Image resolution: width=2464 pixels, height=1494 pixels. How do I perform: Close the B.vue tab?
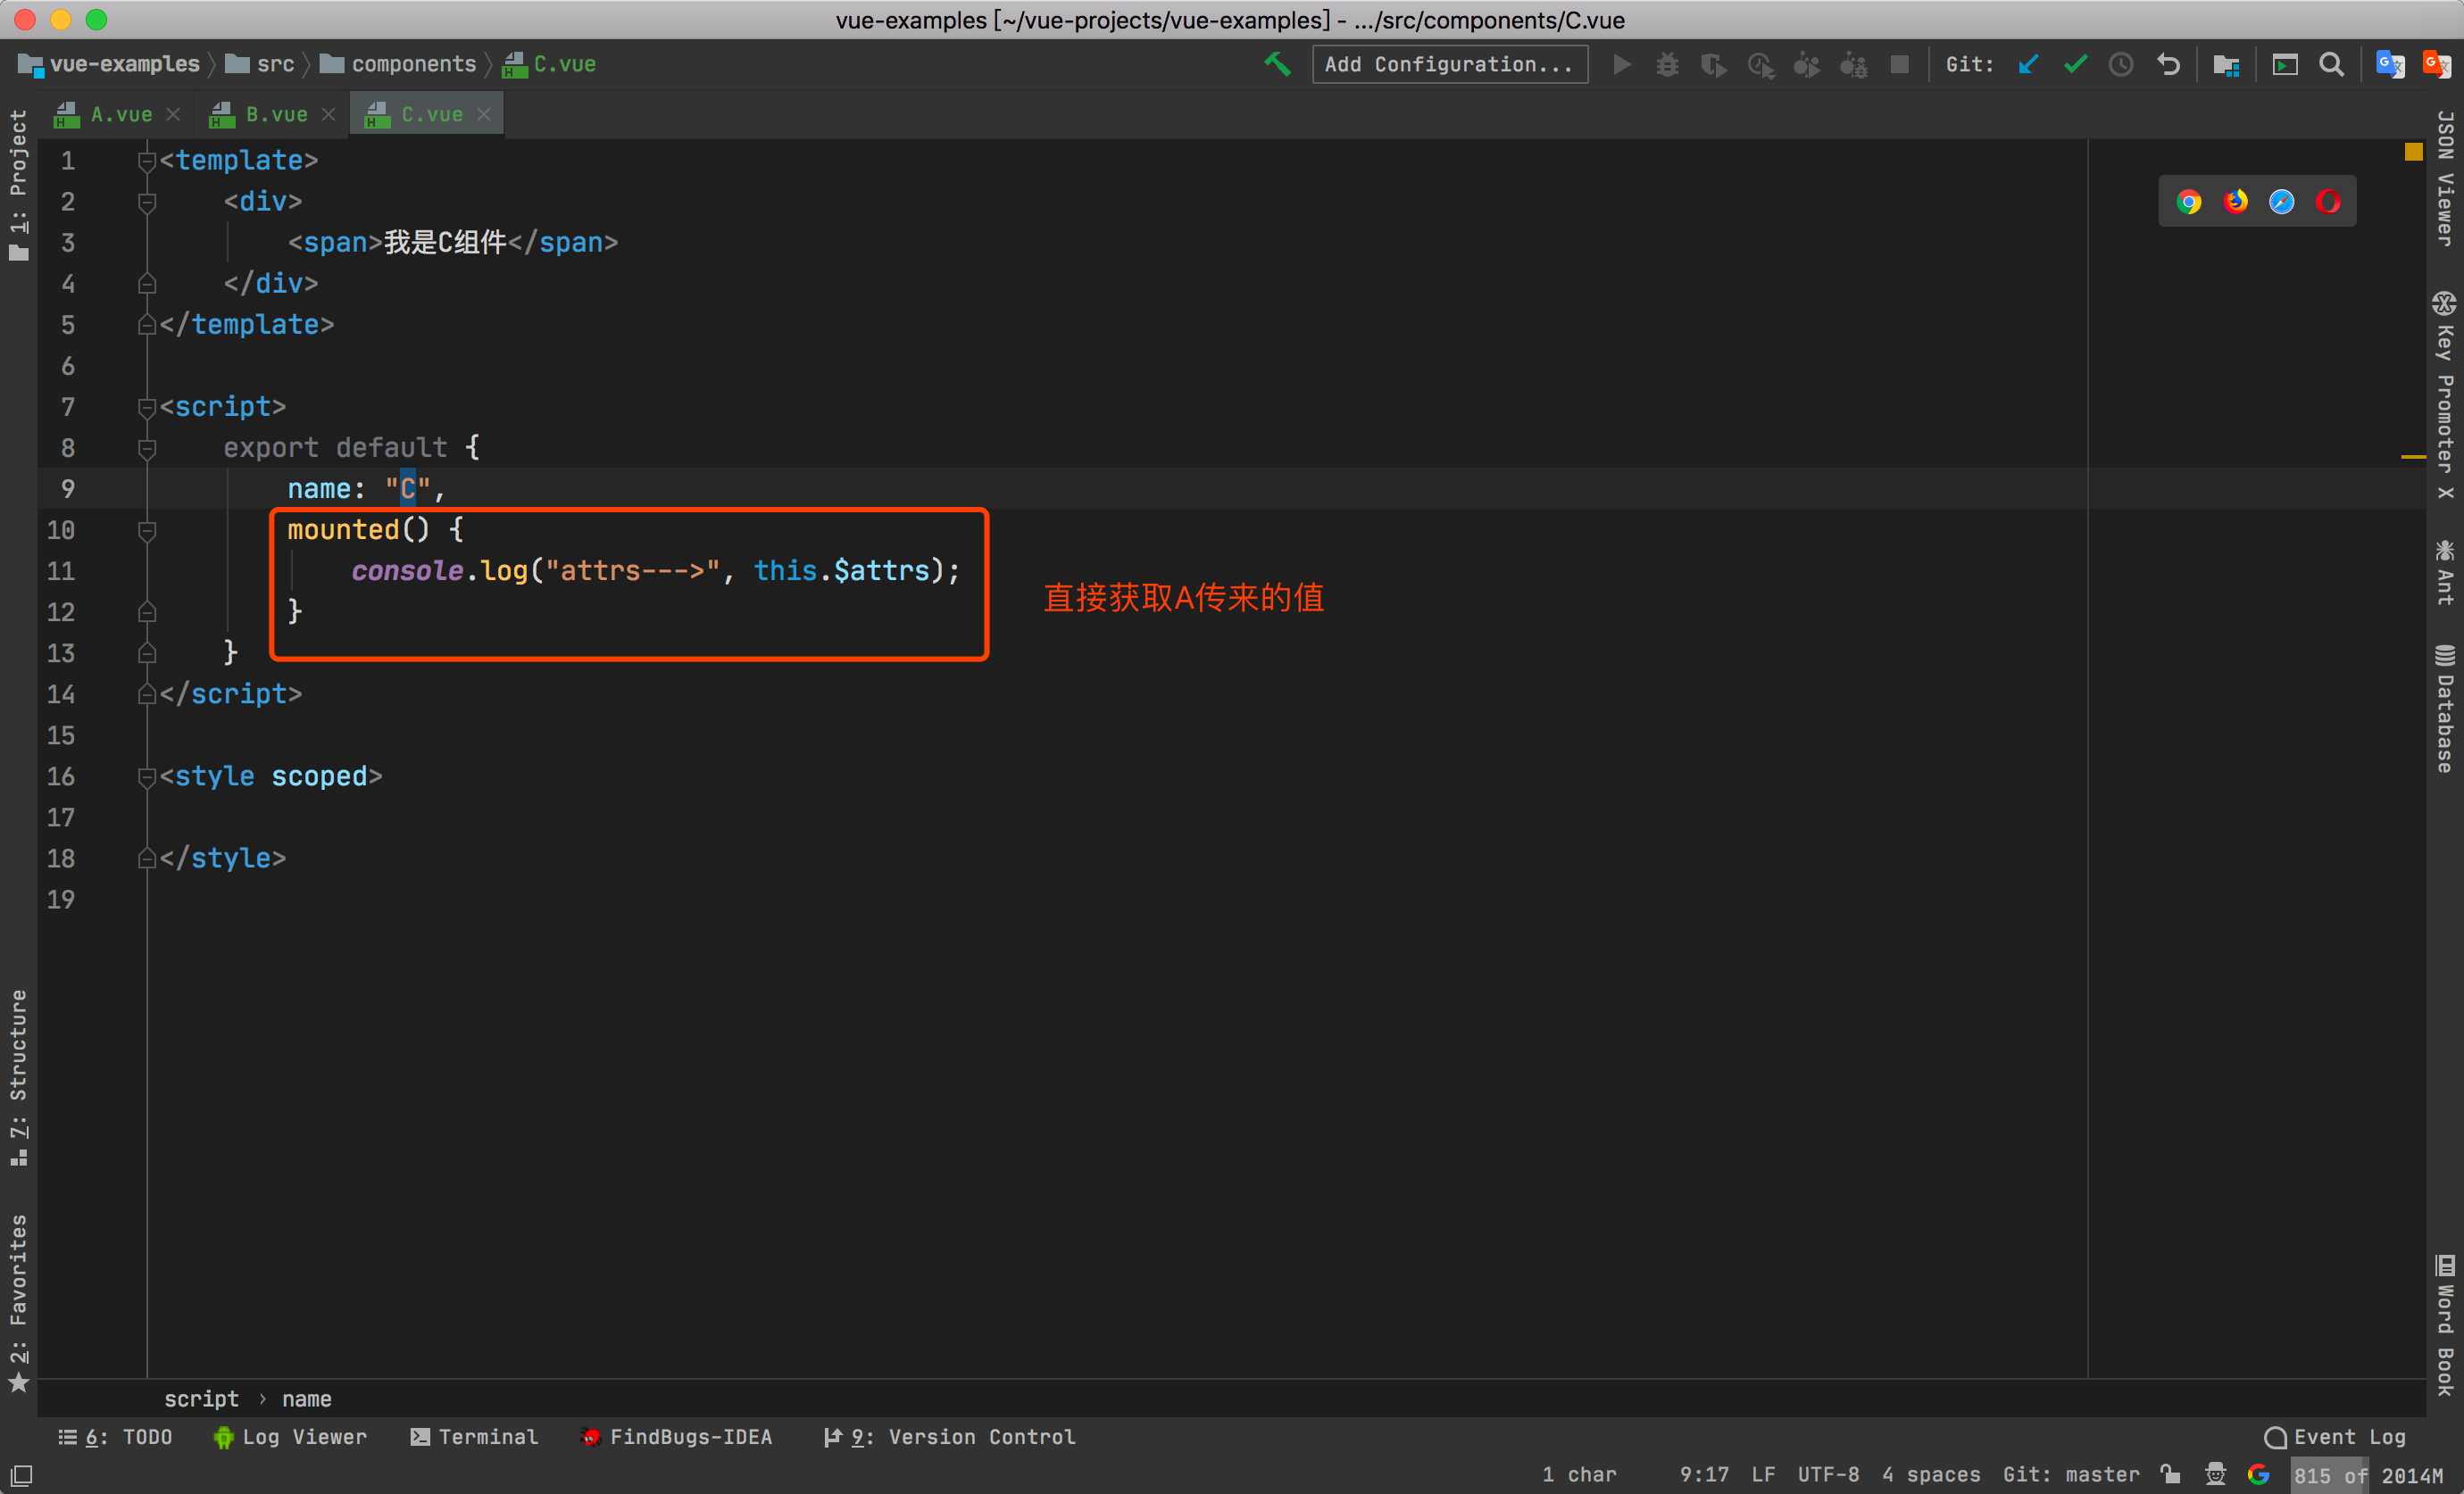[328, 115]
